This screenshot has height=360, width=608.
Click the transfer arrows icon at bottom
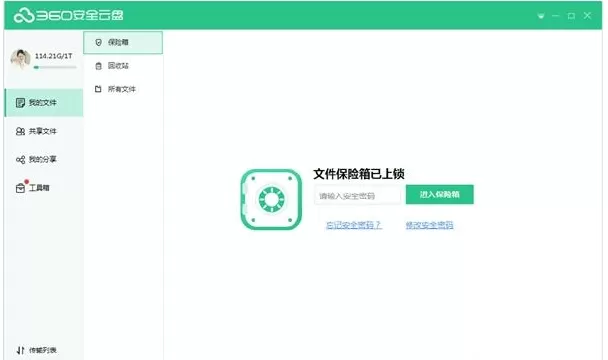tap(21, 350)
